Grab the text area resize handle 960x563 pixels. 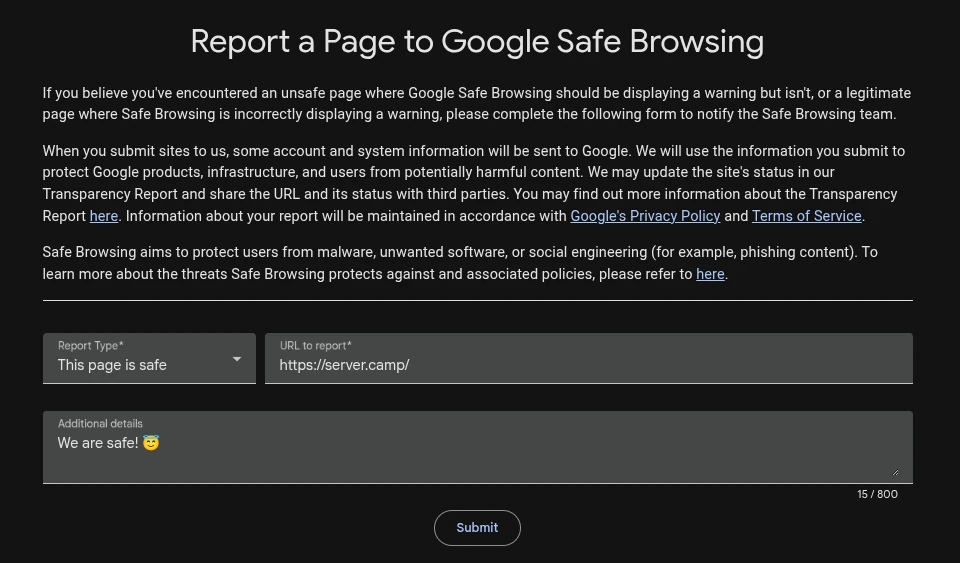[x=895, y=473]
